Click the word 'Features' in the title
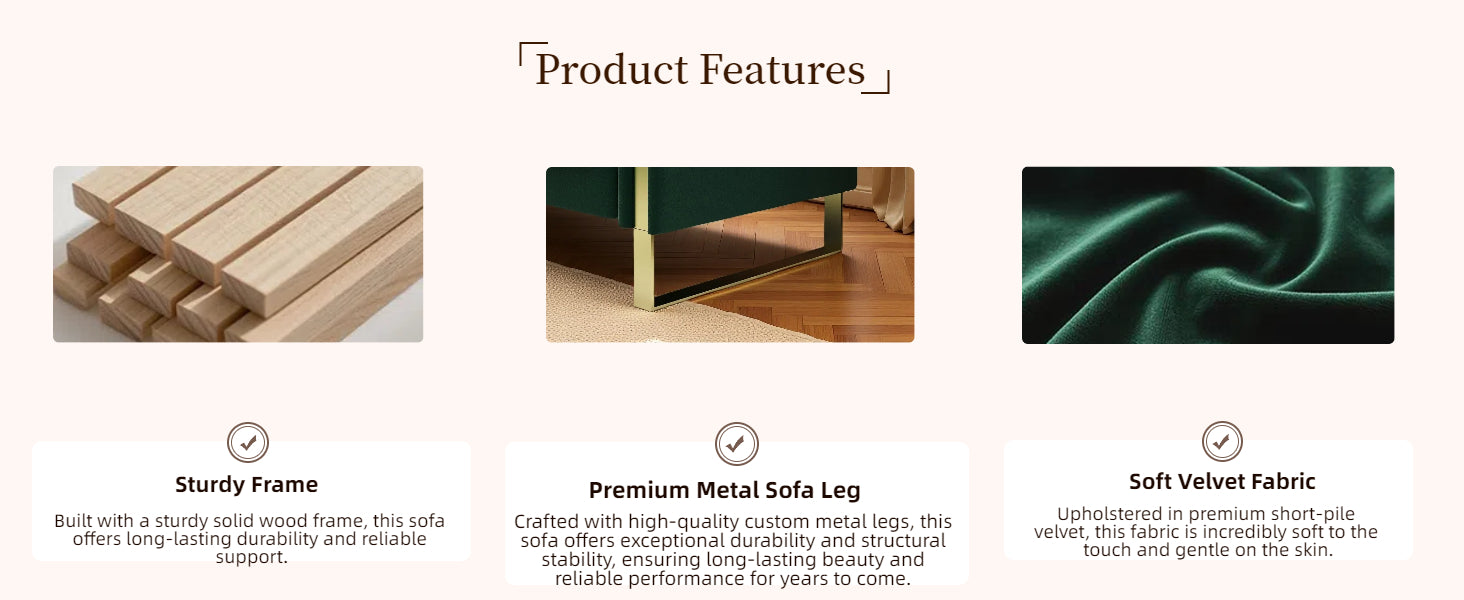The image size is (1464, 600). point(782,70)
